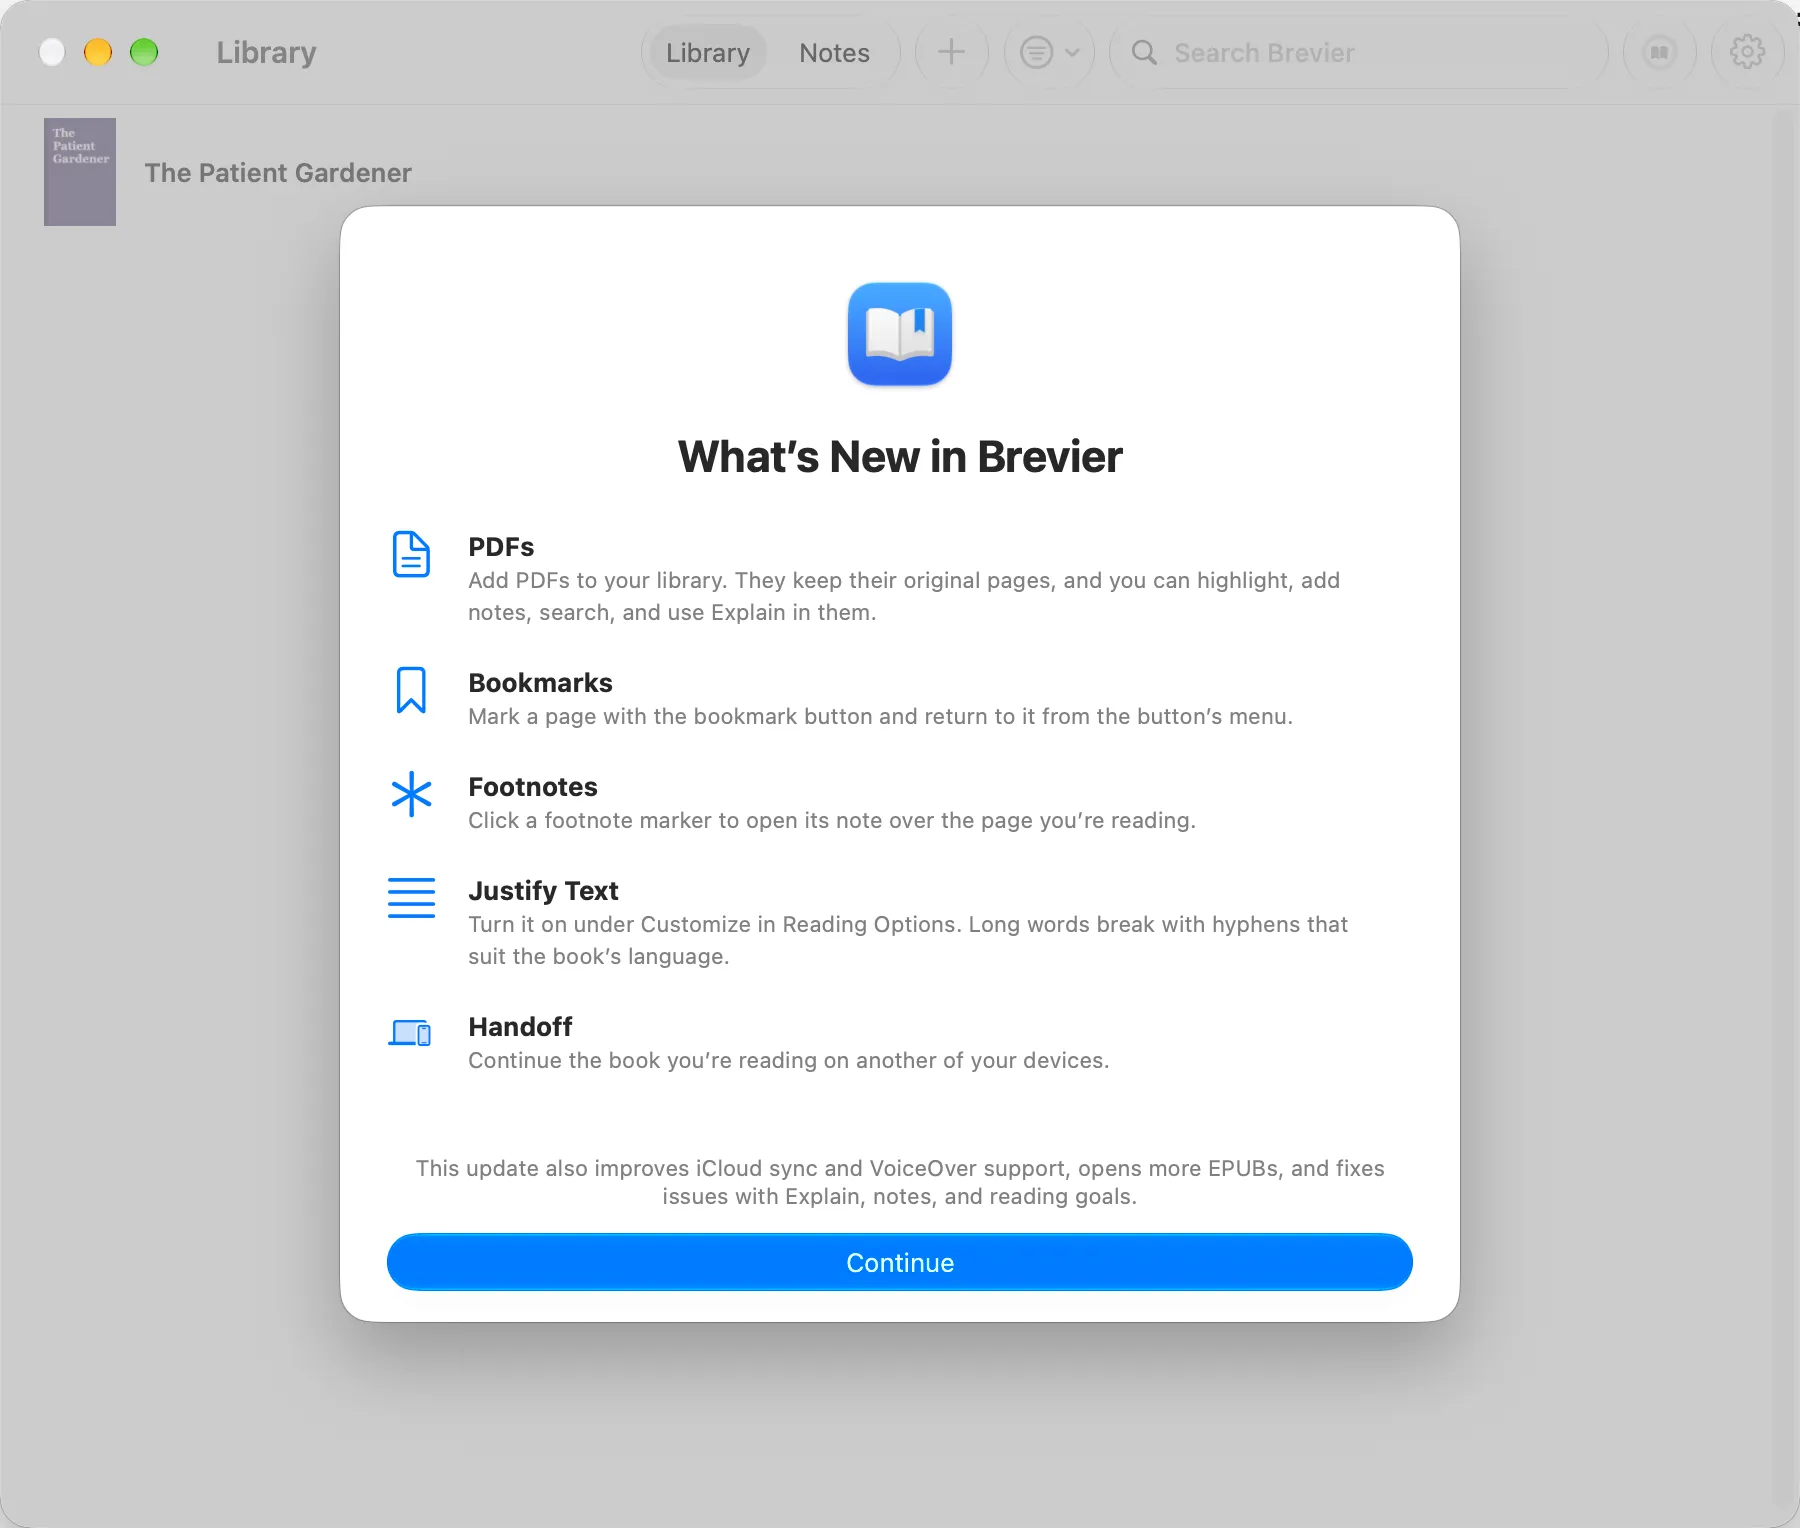Focus the Search Brevier field

(1358, 52)
